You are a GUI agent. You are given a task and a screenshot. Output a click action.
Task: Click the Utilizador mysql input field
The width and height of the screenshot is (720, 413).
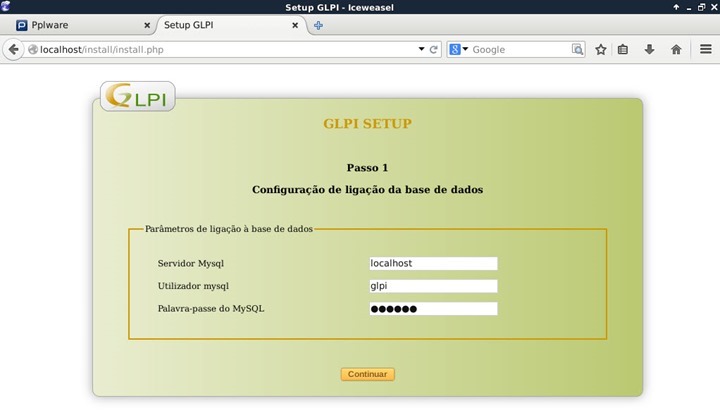[433, 286]
